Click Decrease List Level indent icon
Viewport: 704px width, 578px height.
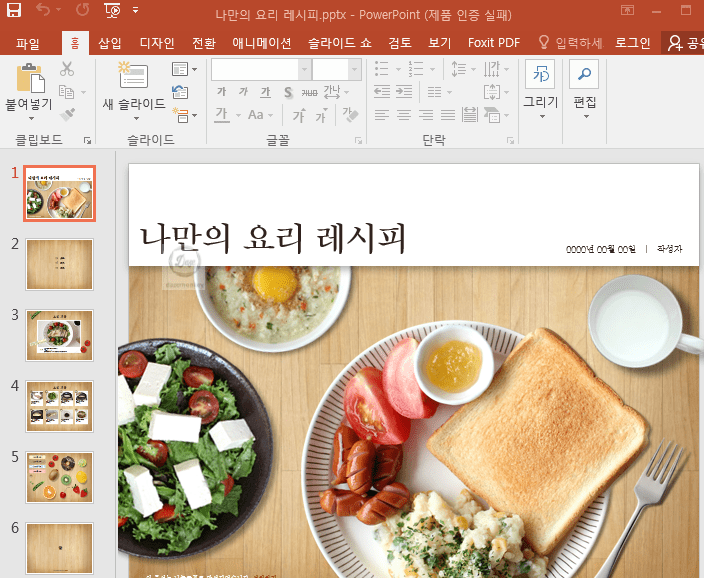click(382, 92)
